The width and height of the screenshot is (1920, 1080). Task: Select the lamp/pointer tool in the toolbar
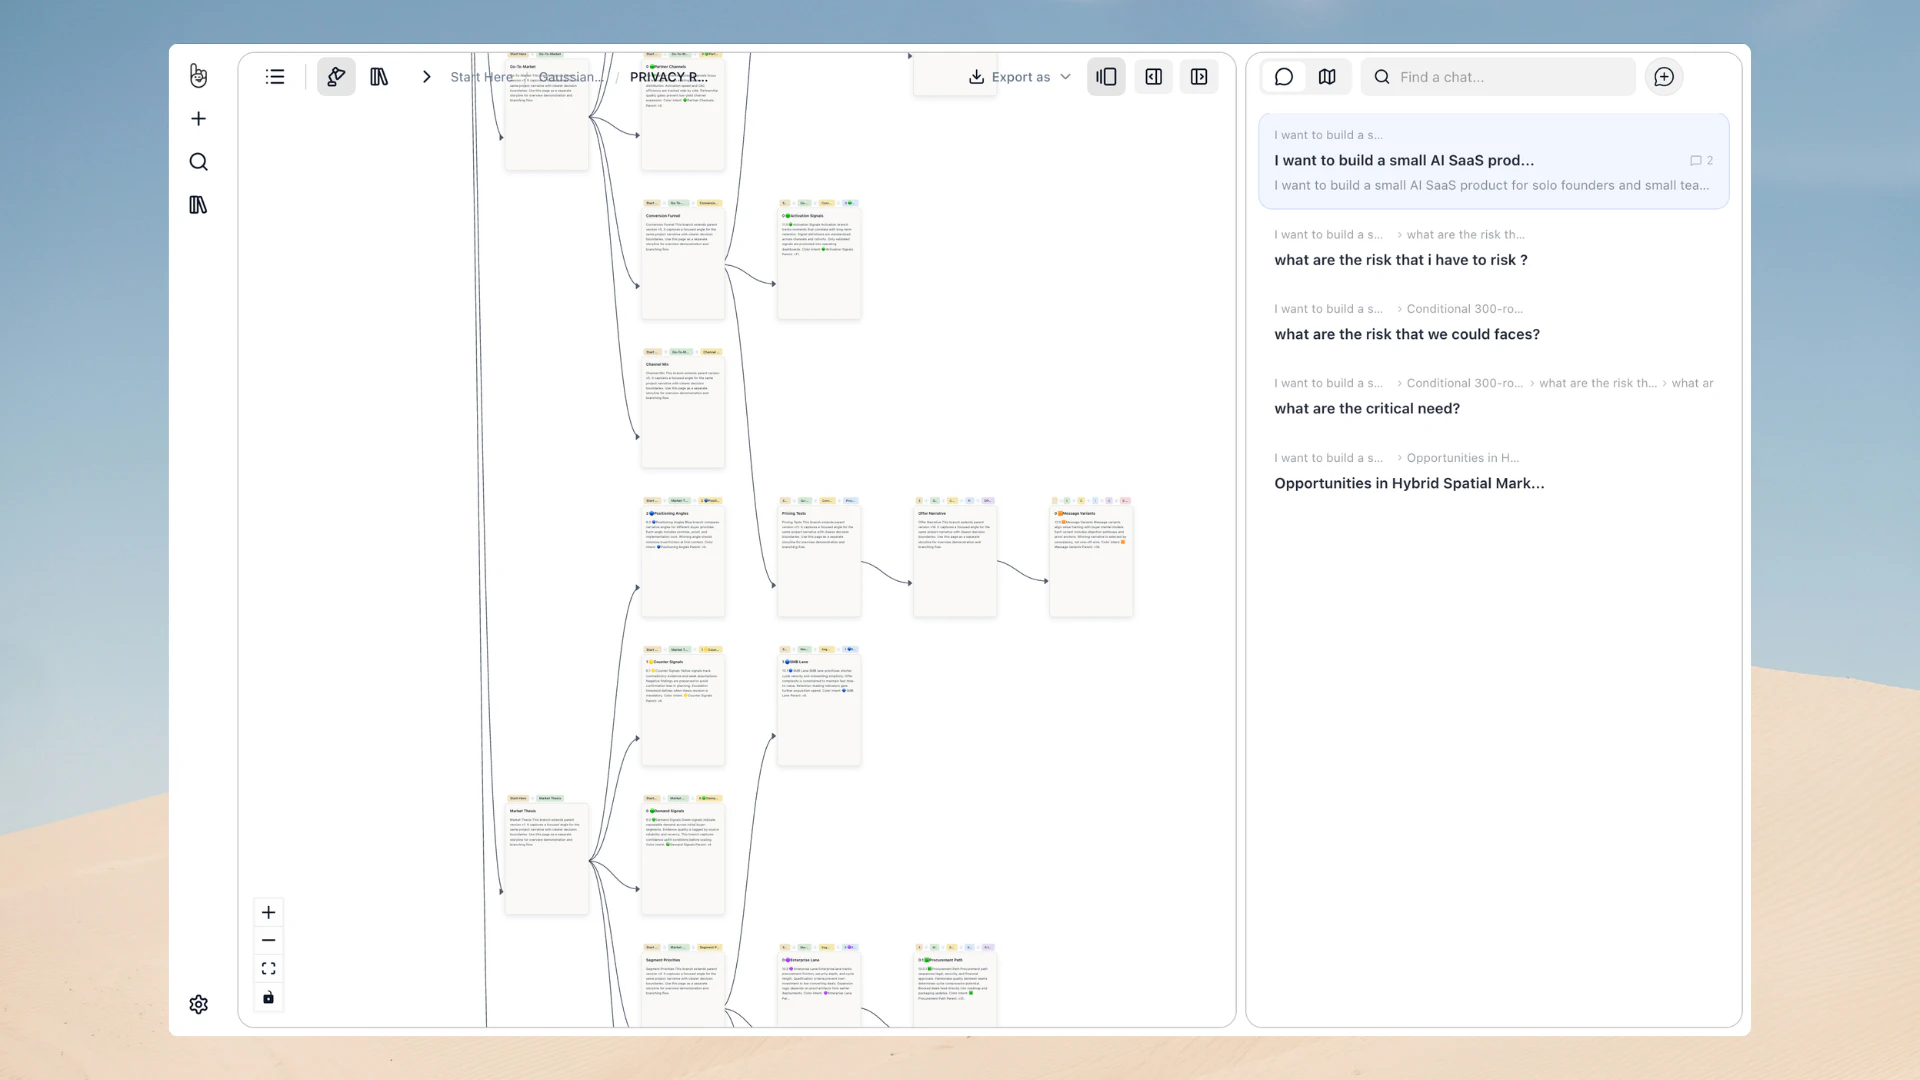pos(336,76)
